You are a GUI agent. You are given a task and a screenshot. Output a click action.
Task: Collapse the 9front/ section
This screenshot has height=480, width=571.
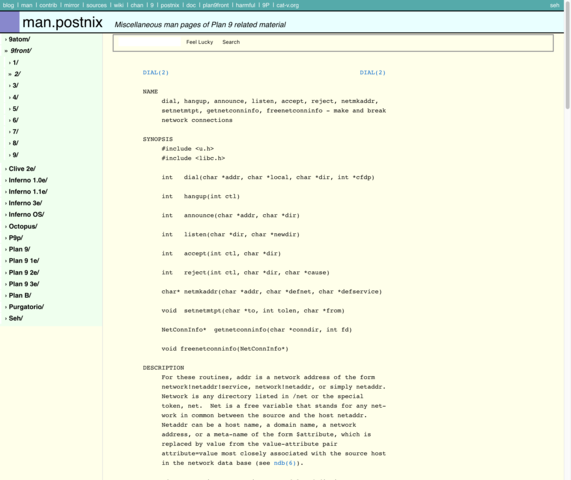click(21, 51)
